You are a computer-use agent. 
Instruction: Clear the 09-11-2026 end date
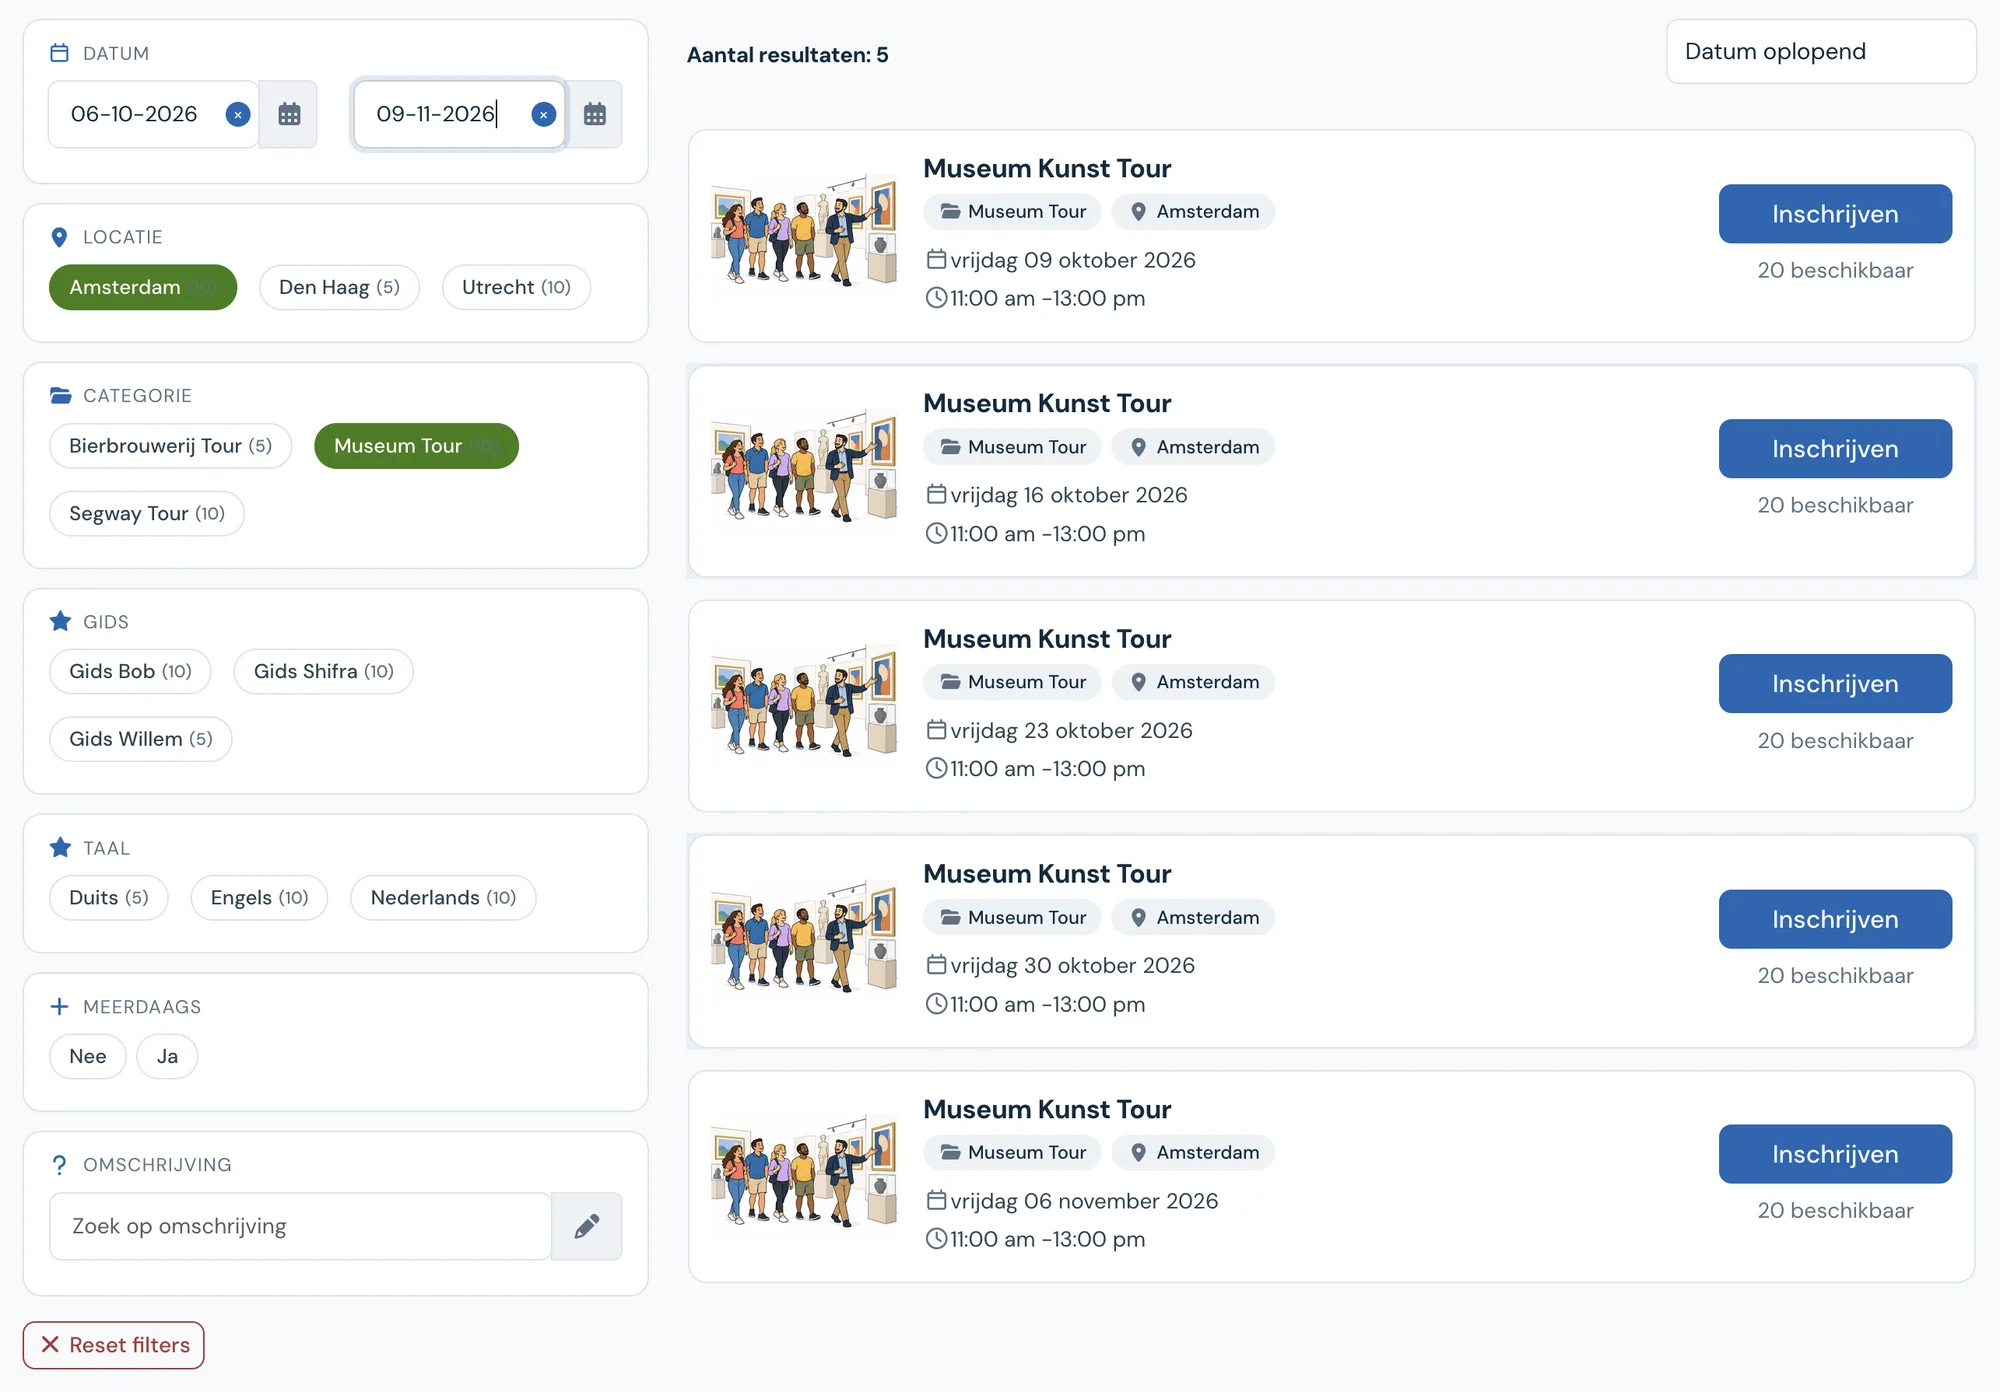543,114
